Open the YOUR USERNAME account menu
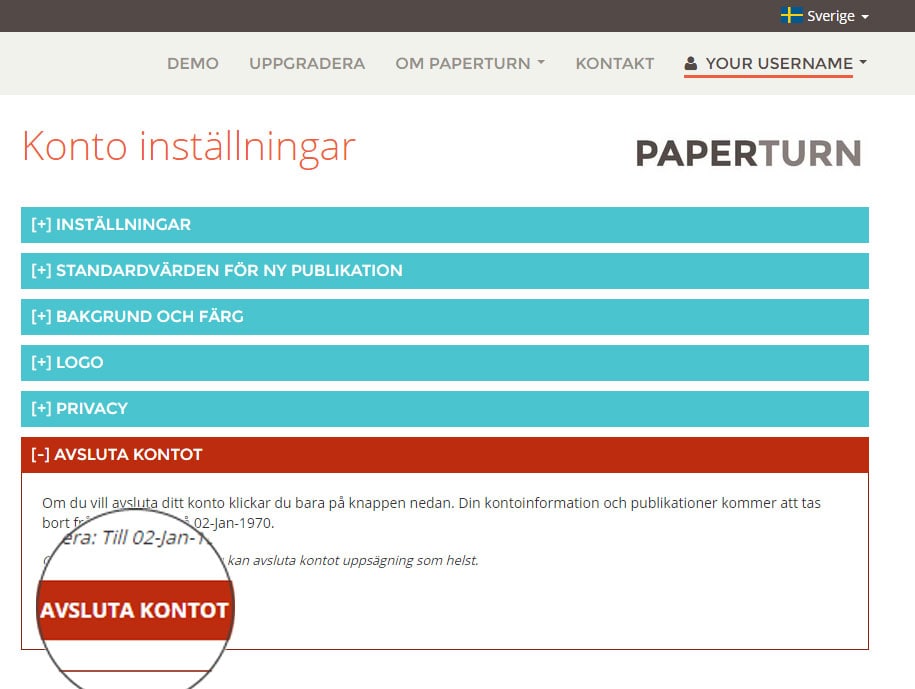 click(x=776, y=63)
